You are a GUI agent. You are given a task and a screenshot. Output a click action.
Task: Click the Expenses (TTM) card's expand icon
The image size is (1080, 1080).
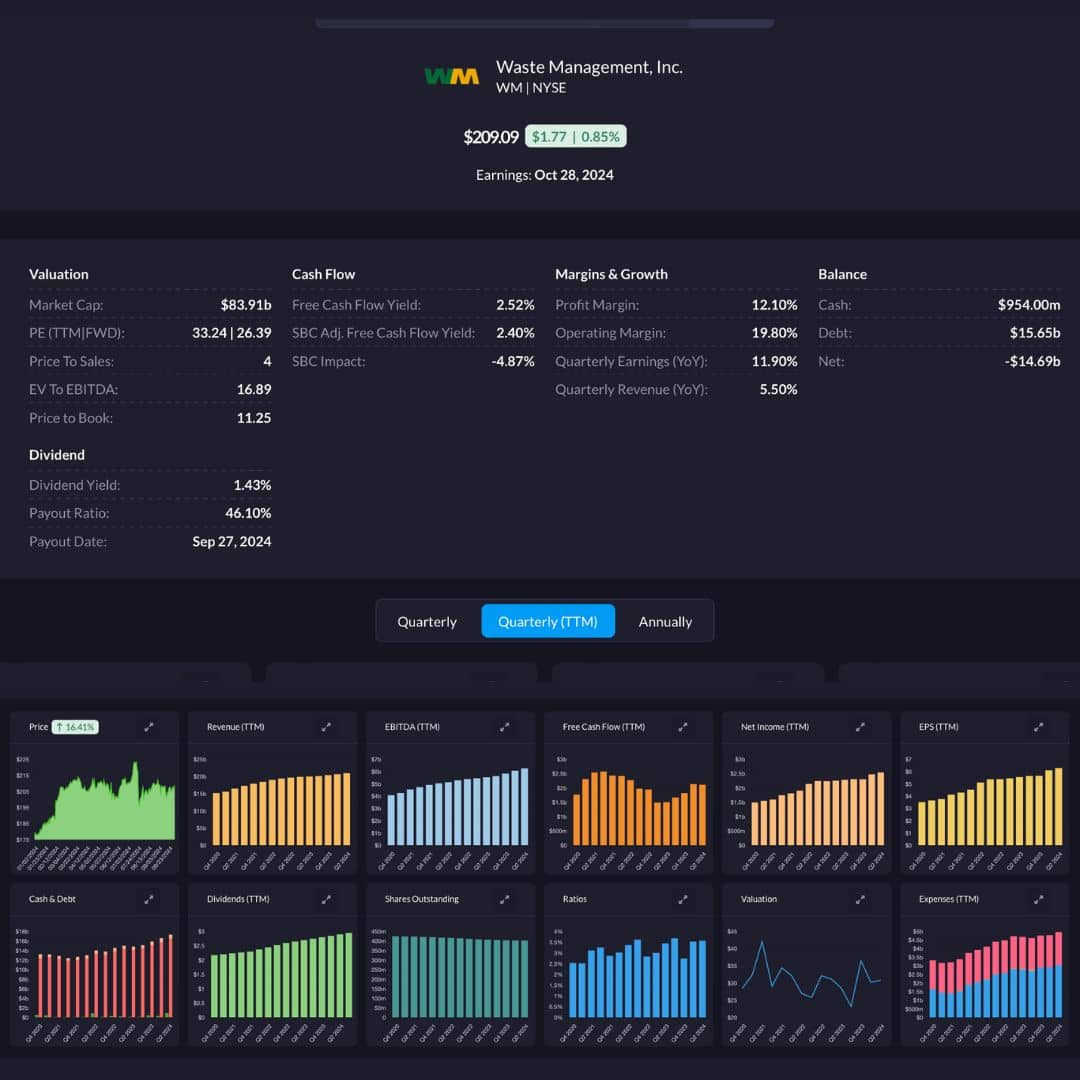click(1039, 899)
